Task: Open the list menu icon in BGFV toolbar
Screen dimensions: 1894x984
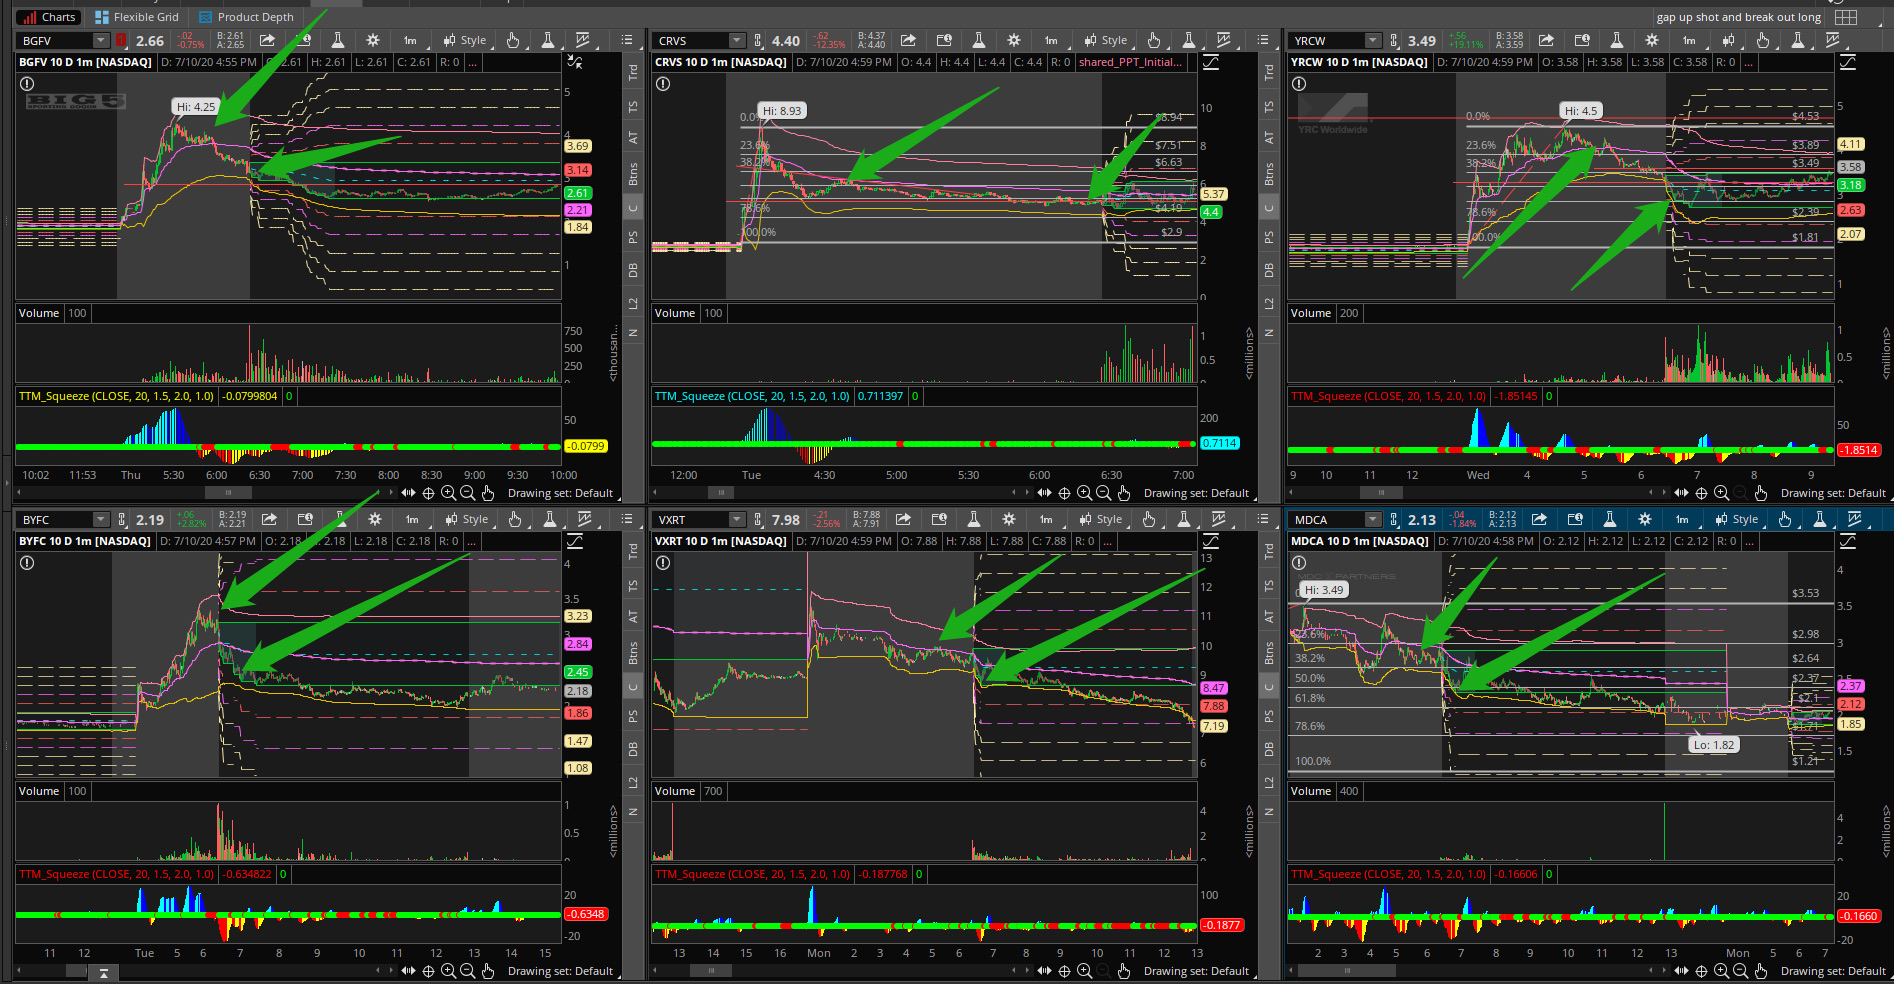Action: point(627,40)
